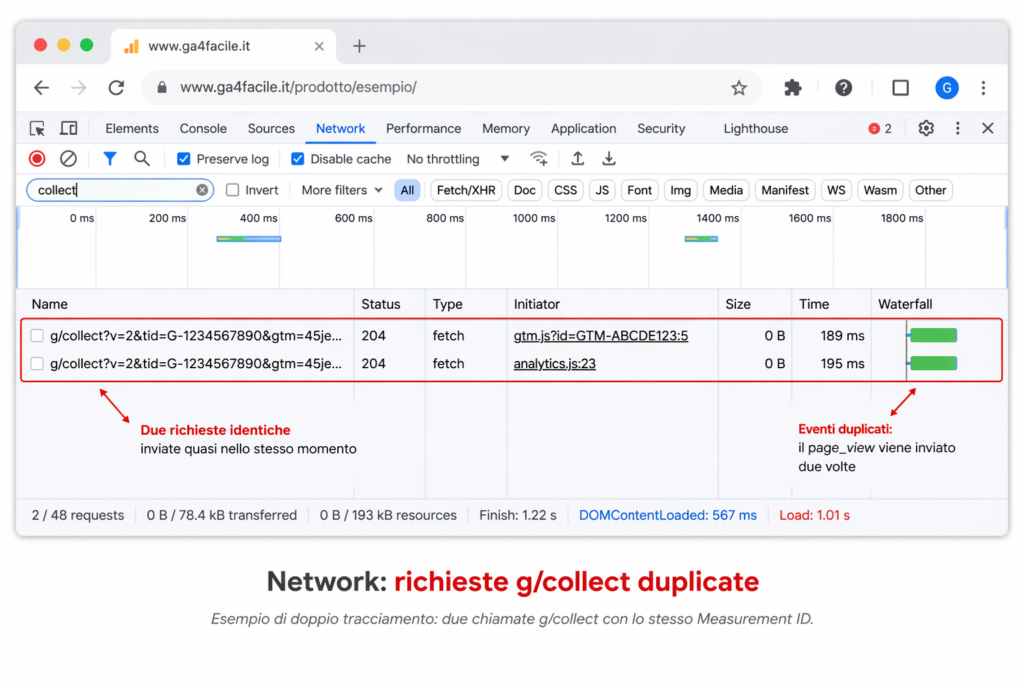Filter requests by Doc type

click(x=524, y=190)
